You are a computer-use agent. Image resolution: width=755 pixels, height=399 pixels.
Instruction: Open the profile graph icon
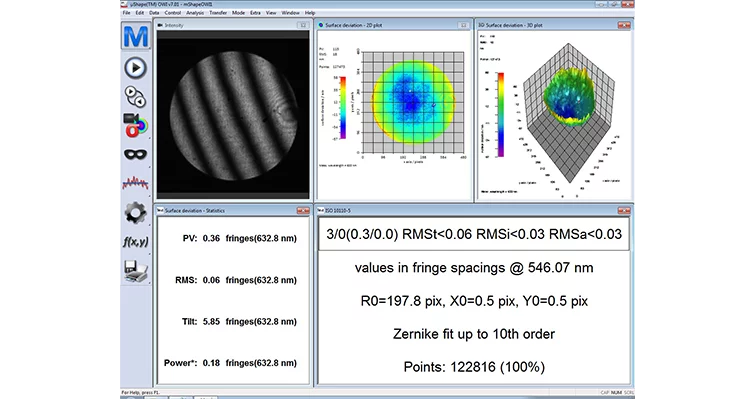[x=135, y=183]
